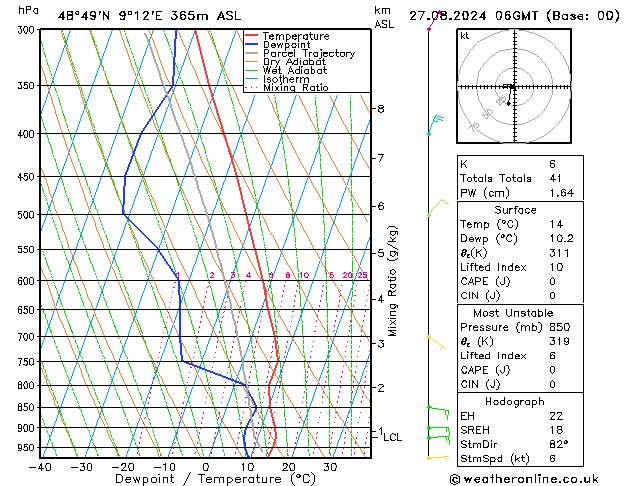The height and width of the screenshot is (486, 629).
Task: Click the surface theta-e value 311
Action: pos(560,253)
